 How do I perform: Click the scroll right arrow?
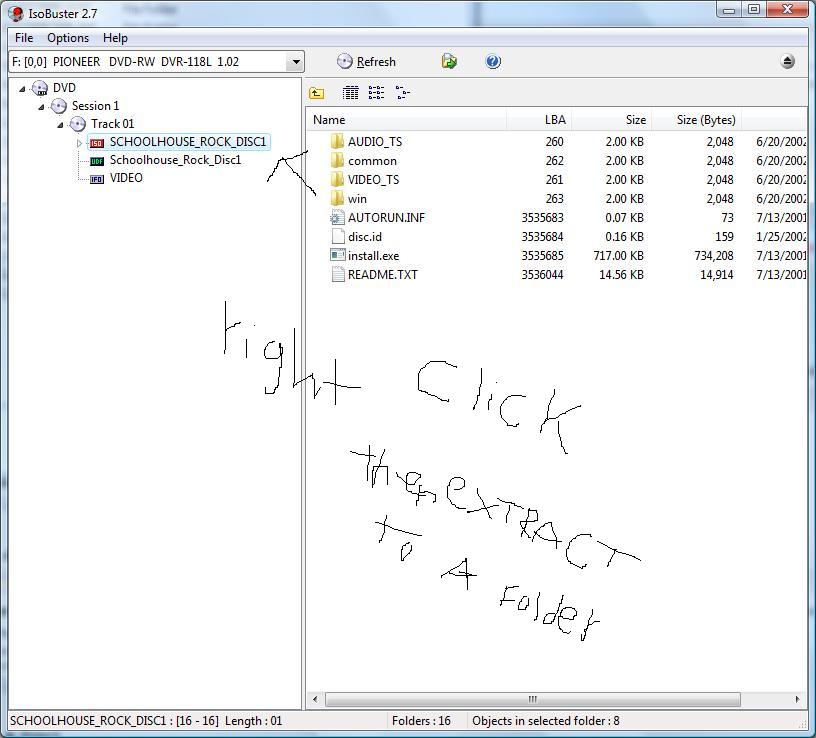[x=797, y=699]
